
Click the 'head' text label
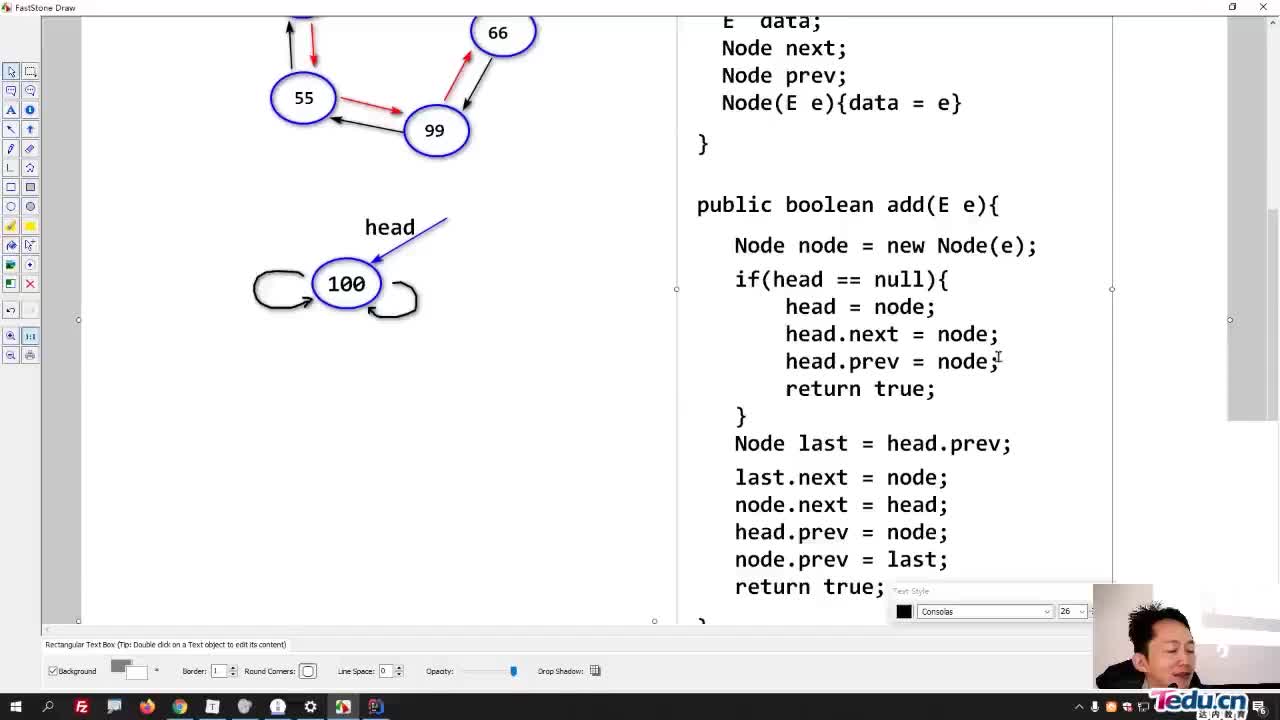pos(390,228)
